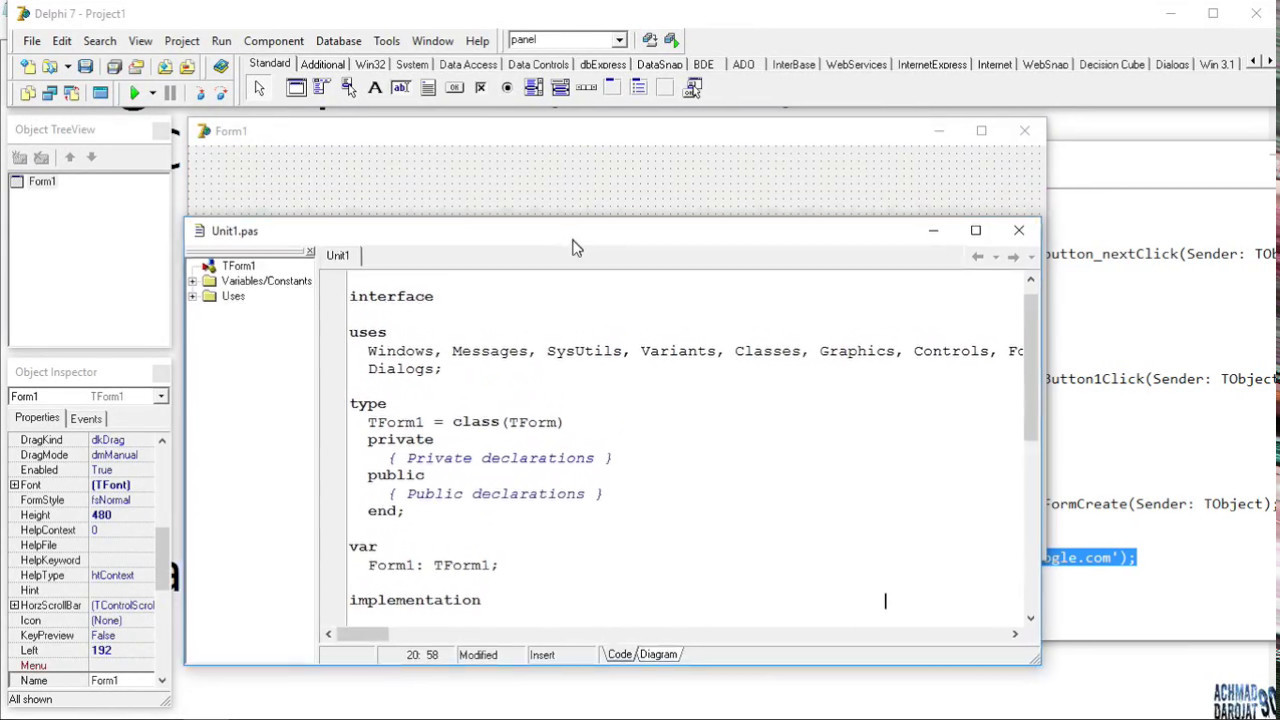Switch to Win32 palette tab
Image resolution: width=1280 pixels, height=720 pixels.
[x=370, y=64]
